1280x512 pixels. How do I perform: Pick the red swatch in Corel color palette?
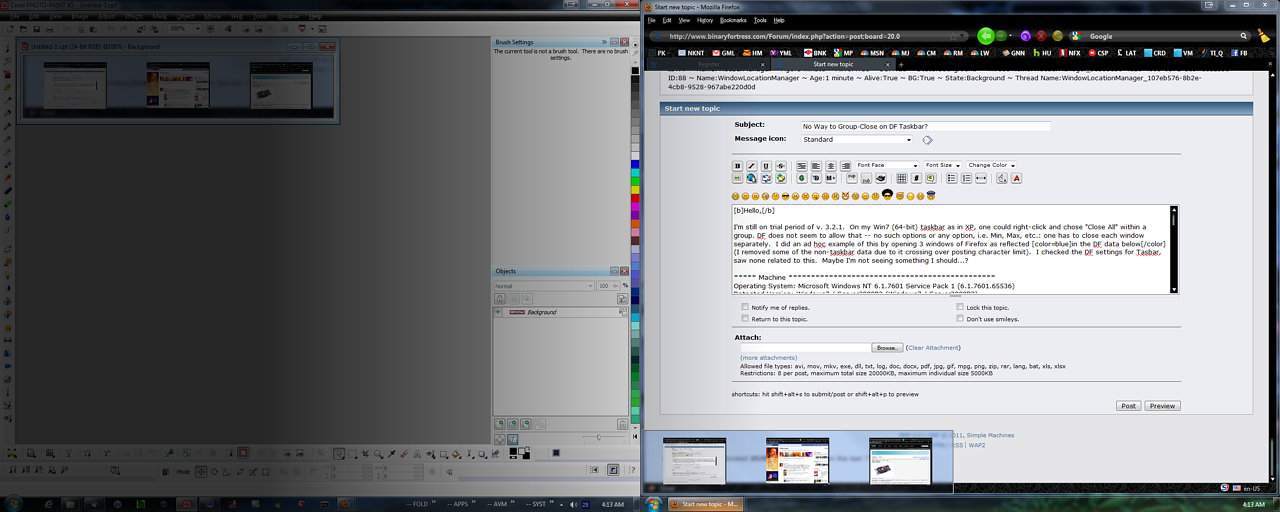point(635,199)
